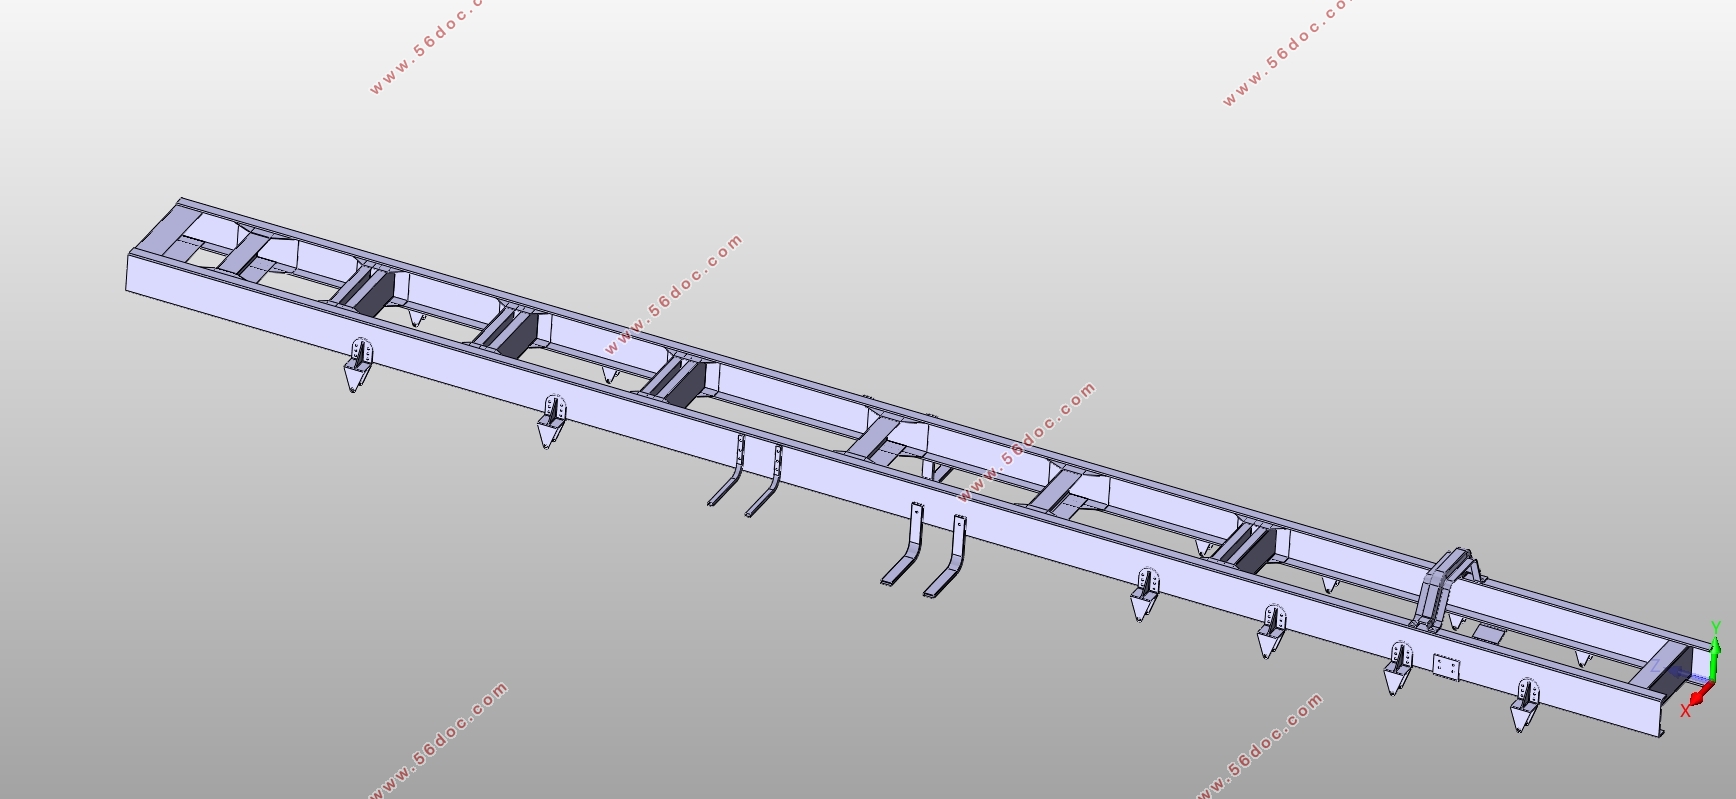Screen dimensions: 1736x799
Task: Click the green Y axis arrow of the triad
Action: click(1714, 661)
